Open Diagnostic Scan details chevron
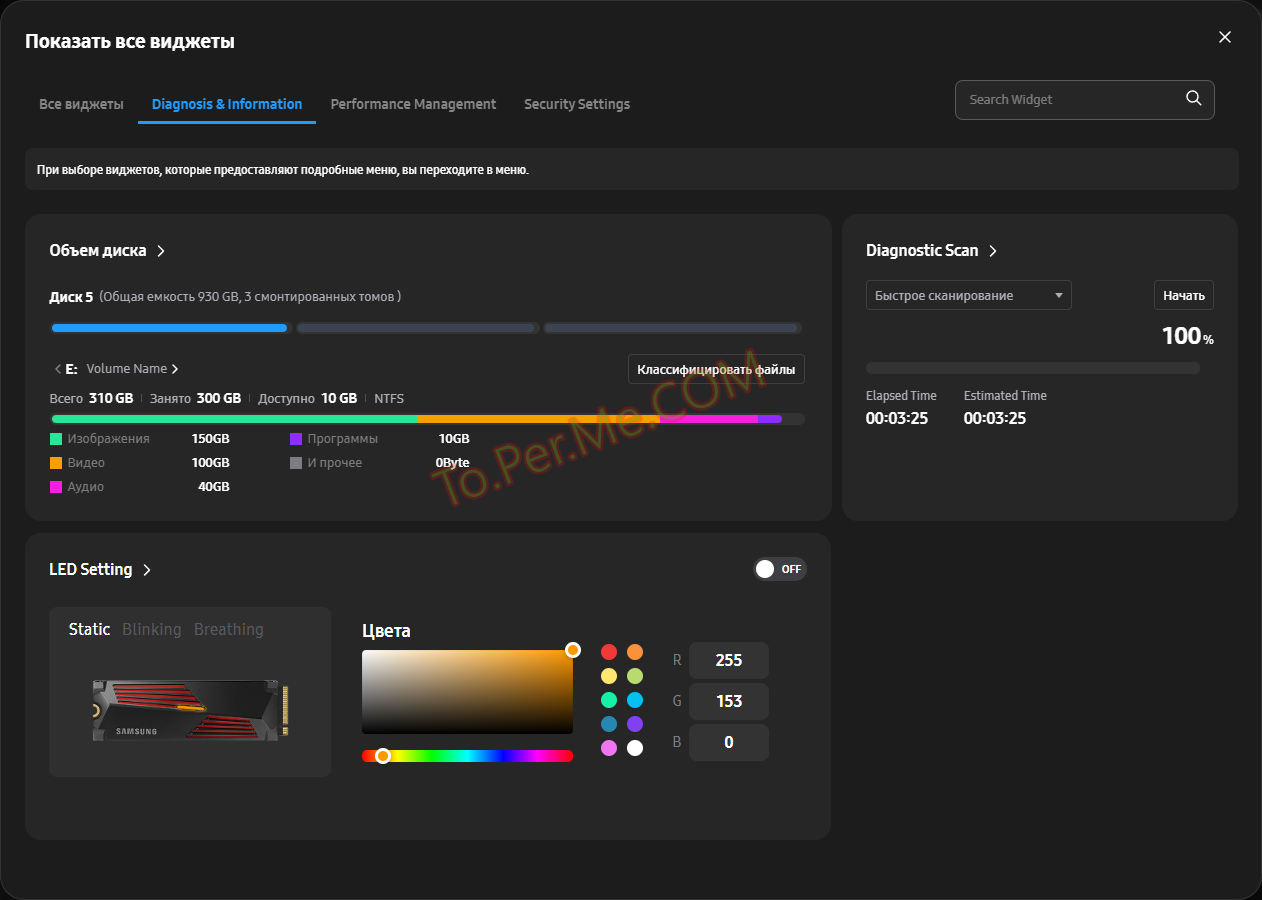Viewport: 1262px width, 900px height. [x=993, y=251]
